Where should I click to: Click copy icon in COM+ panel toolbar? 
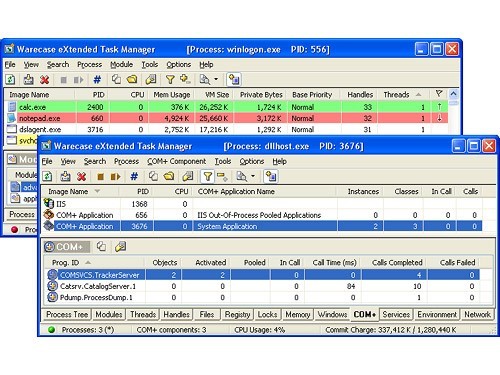point(101,247)
